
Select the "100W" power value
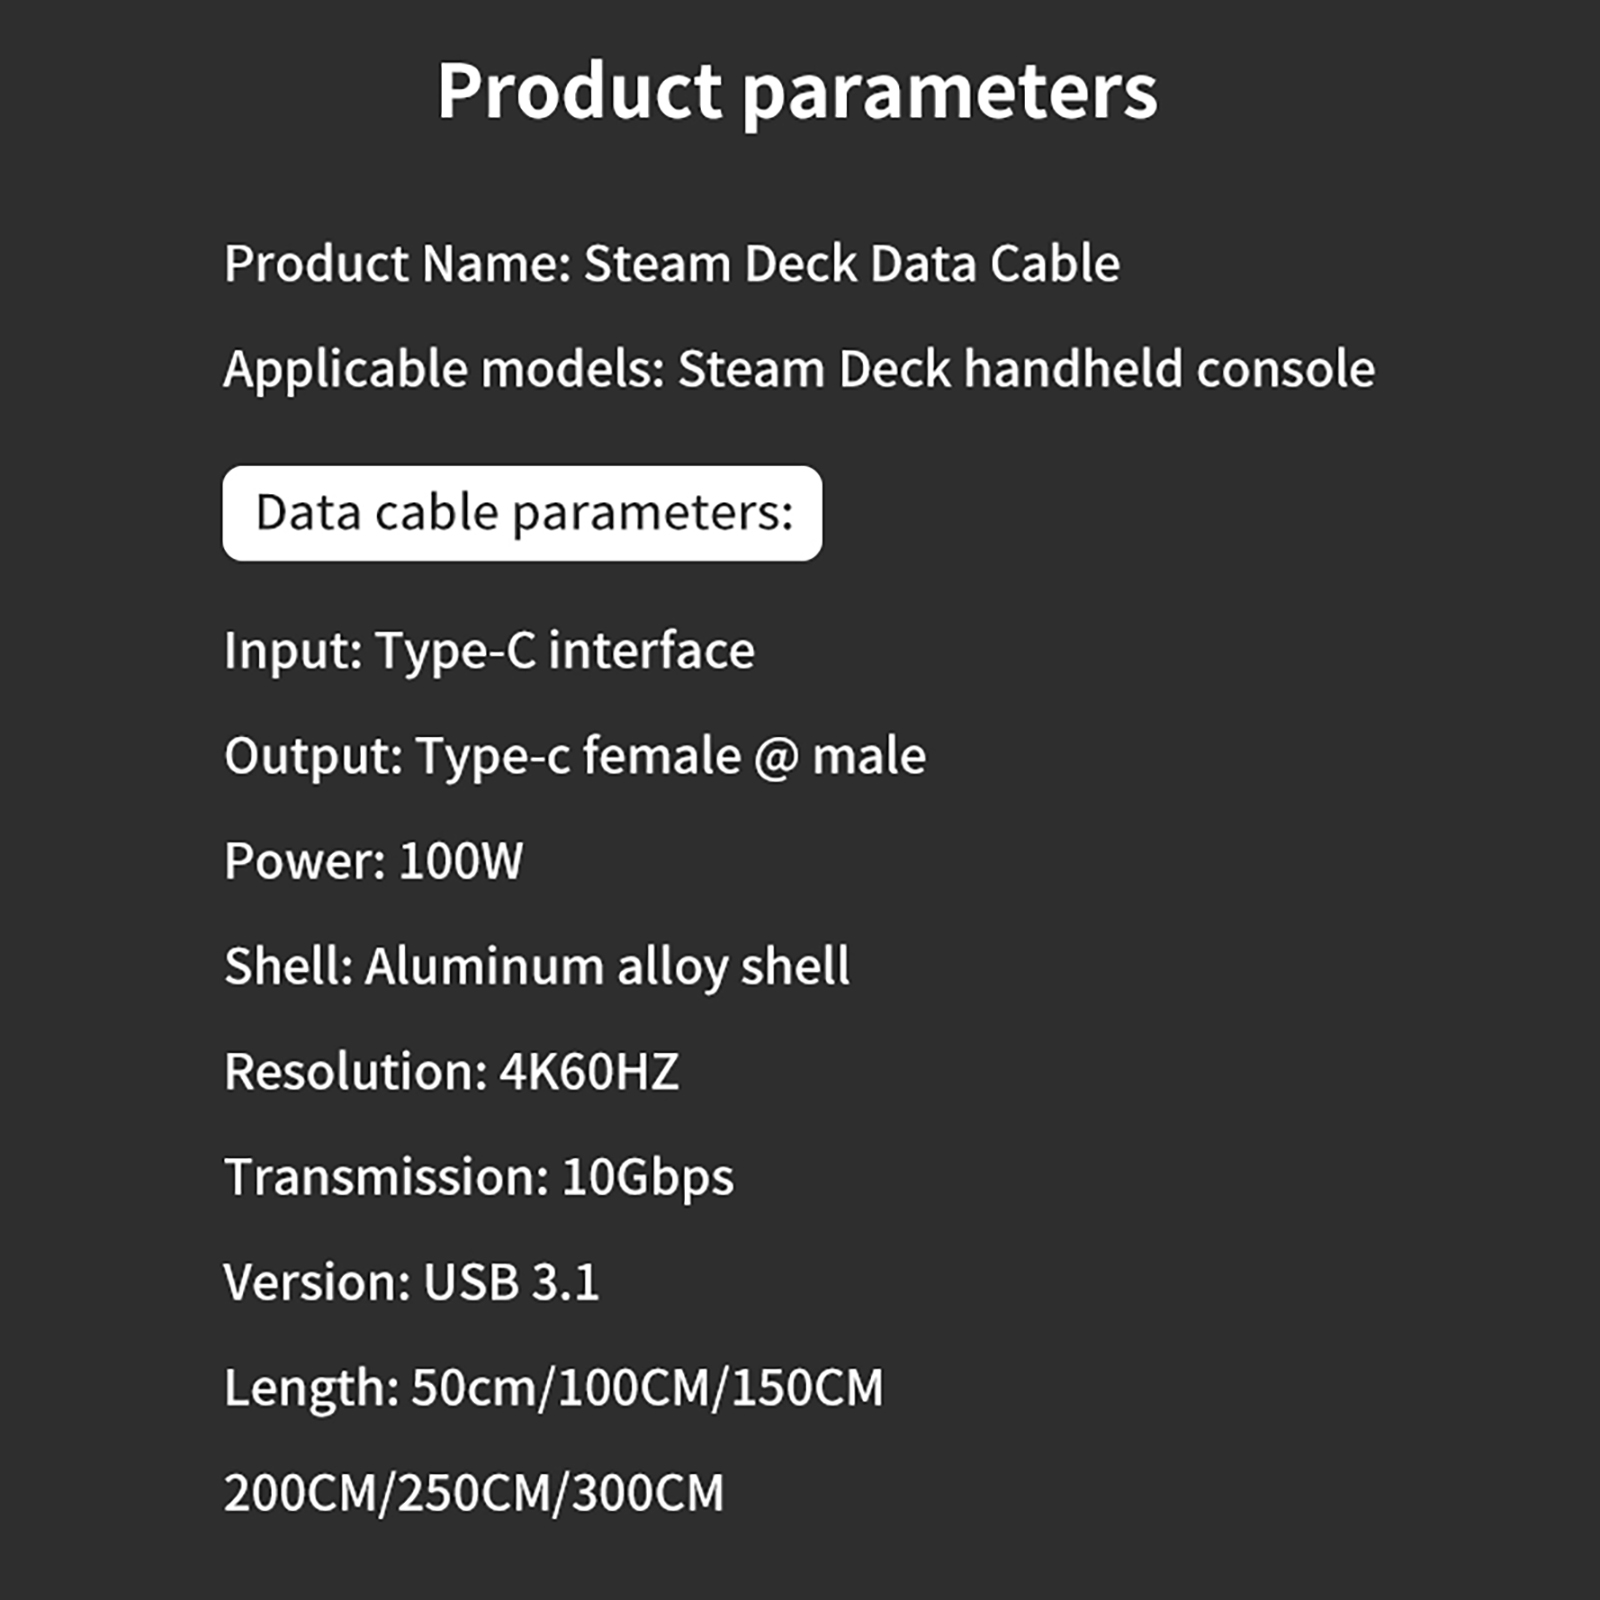[460, 862]
